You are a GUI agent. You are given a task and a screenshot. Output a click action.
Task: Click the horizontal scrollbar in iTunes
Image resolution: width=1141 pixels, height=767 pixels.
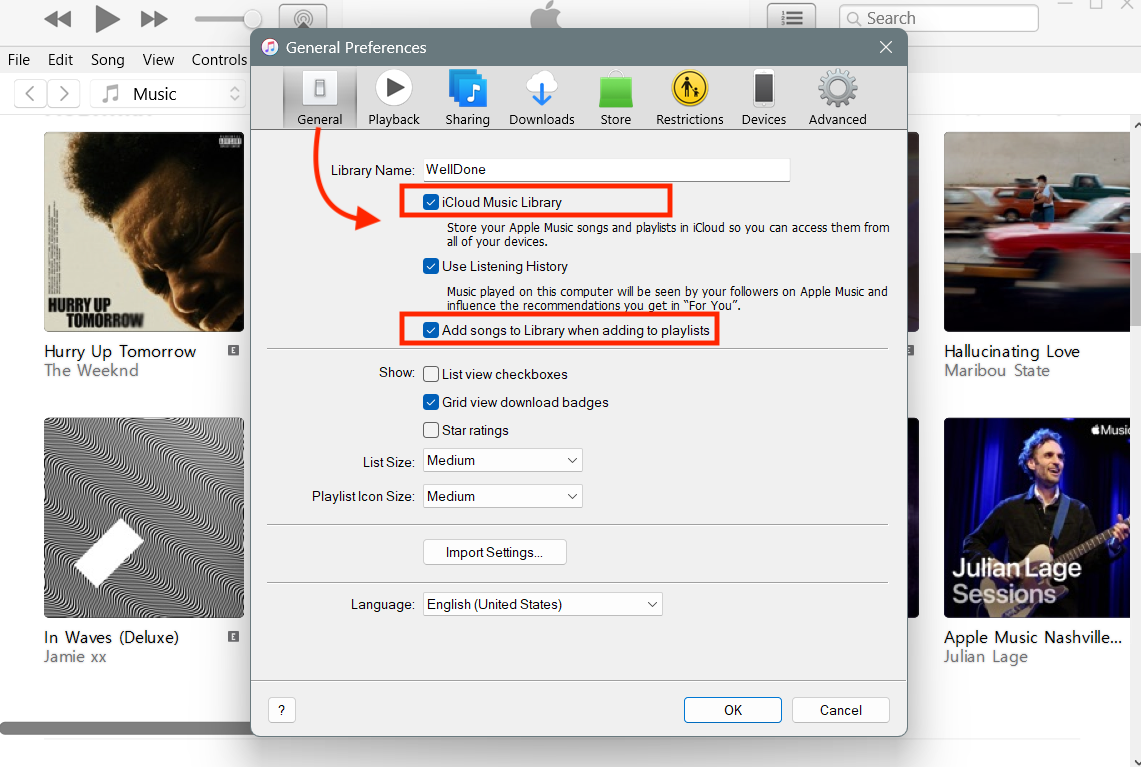click(x=125, y=728)
